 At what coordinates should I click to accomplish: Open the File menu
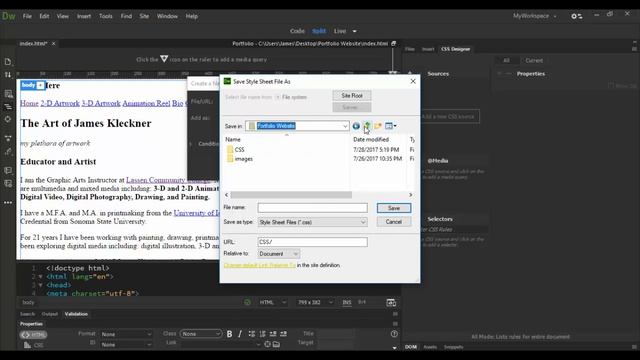click(x=27, y=16)
